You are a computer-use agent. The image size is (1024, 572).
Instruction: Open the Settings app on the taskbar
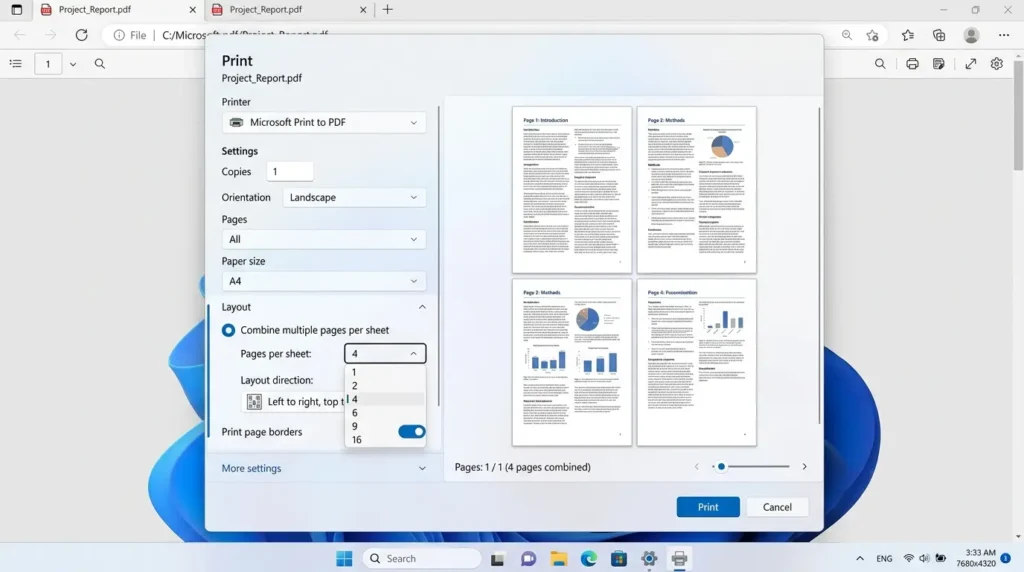[x=648, y=559]
